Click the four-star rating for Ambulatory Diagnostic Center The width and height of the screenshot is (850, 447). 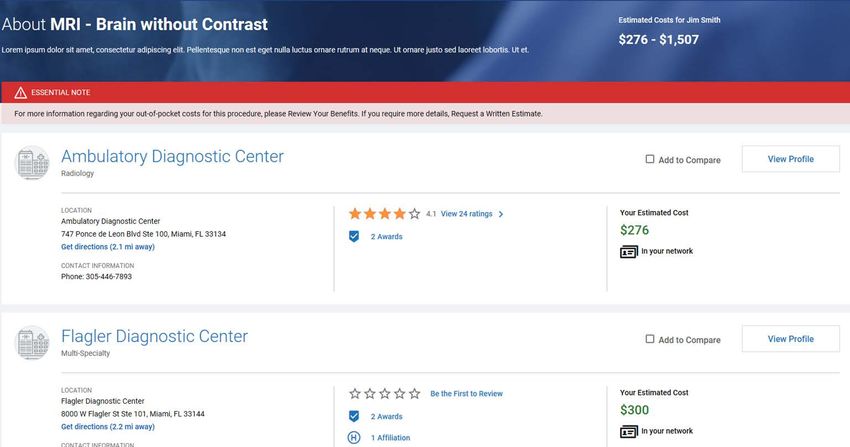[384, 213]
